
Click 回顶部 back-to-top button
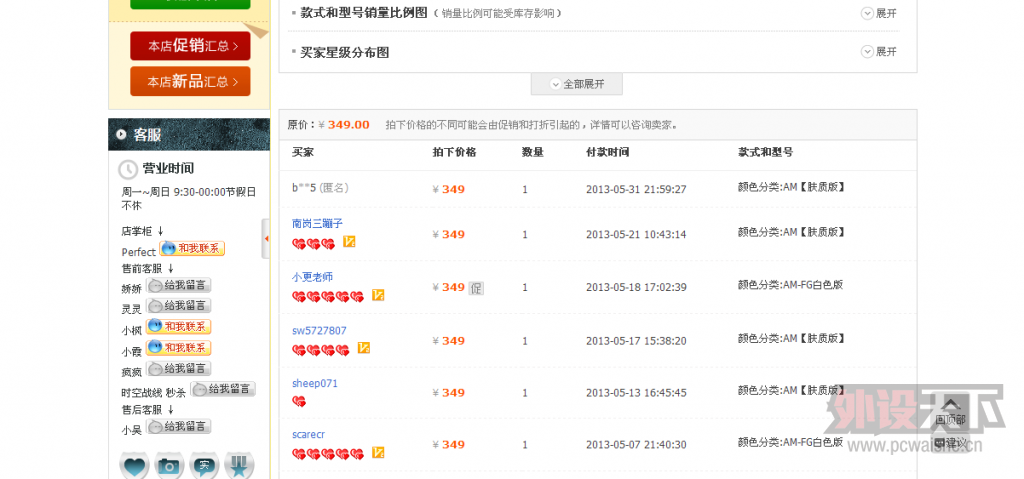[x=950, y=412]
